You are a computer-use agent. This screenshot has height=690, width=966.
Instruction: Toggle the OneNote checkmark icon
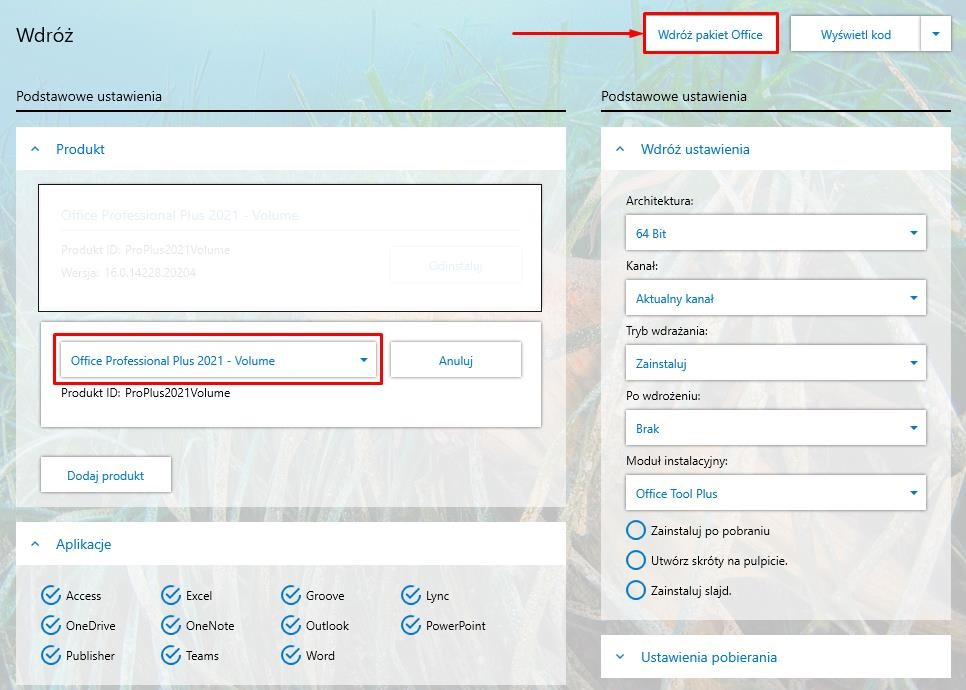[171, 625]
